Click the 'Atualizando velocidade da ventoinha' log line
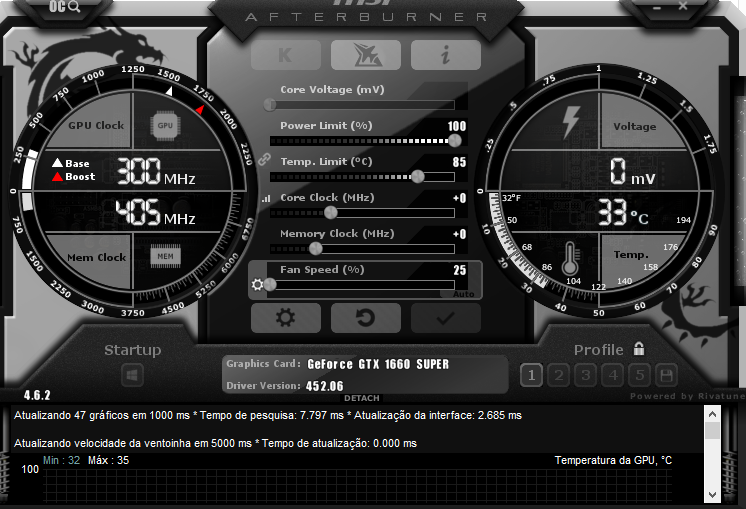 pos(215,443)
